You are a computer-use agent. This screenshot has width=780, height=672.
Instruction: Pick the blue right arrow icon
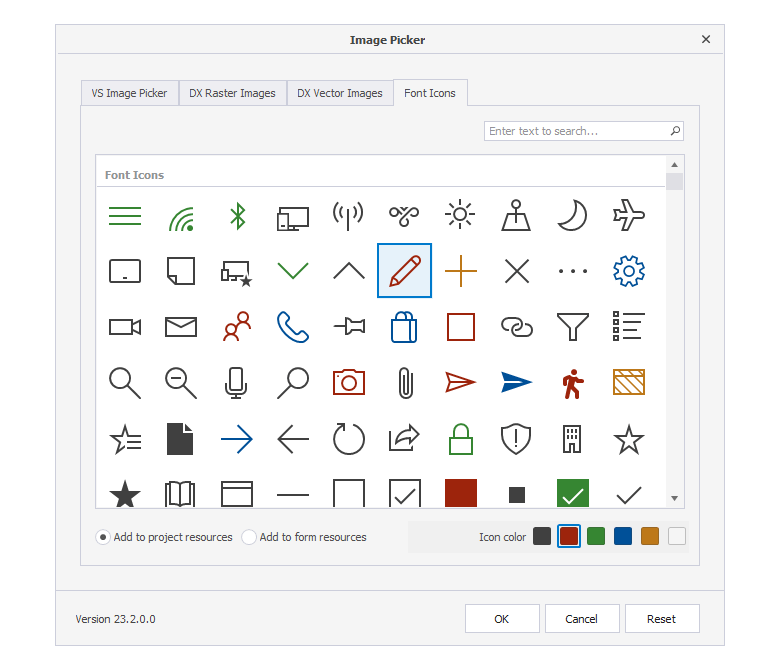(237, 439)
